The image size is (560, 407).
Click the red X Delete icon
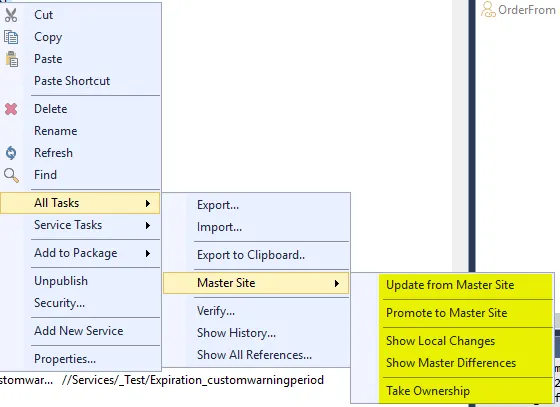point(11,109)
